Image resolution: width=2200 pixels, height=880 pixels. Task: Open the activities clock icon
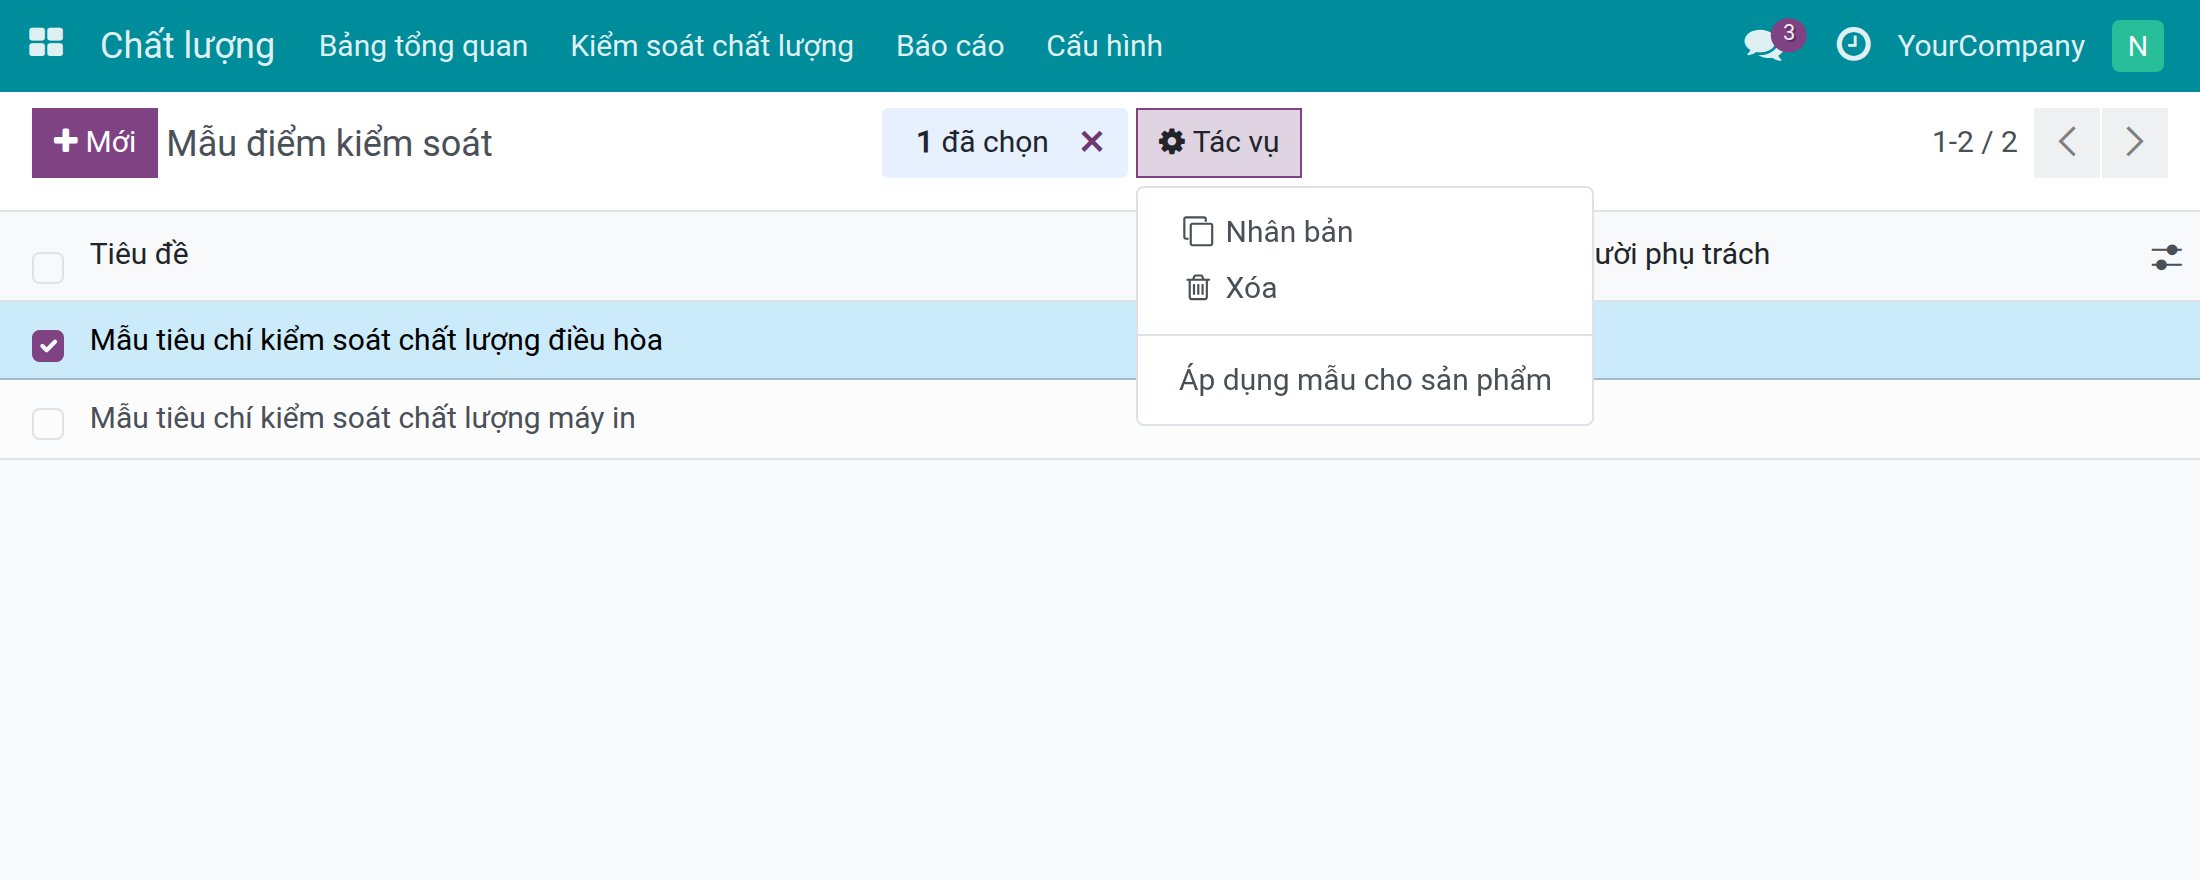(1853, 45)
